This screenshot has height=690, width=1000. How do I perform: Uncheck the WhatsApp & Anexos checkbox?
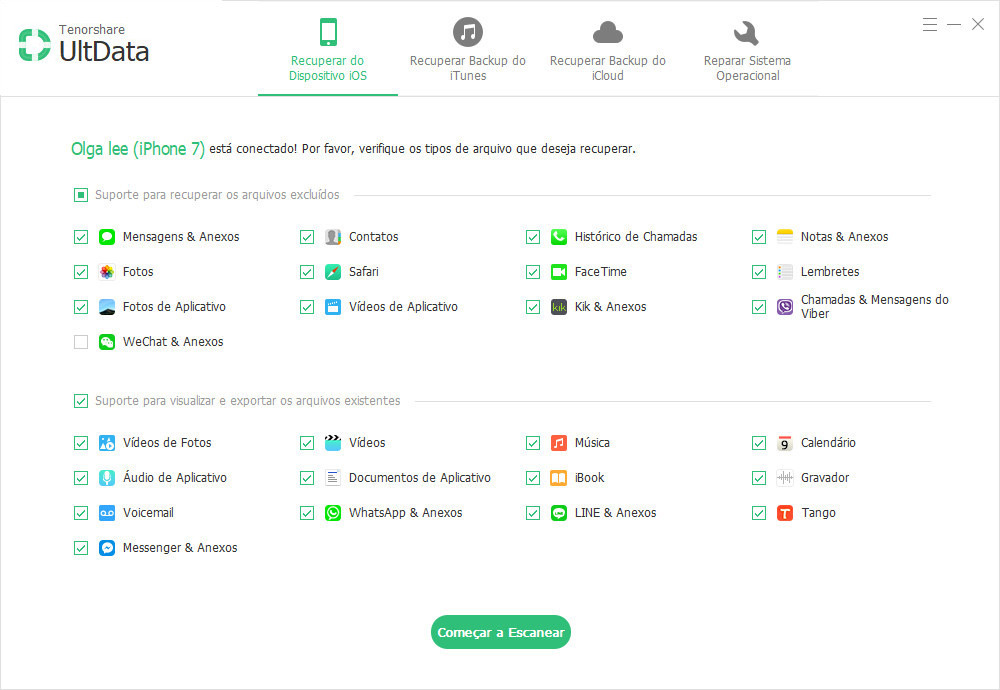[x=307, y=513]
